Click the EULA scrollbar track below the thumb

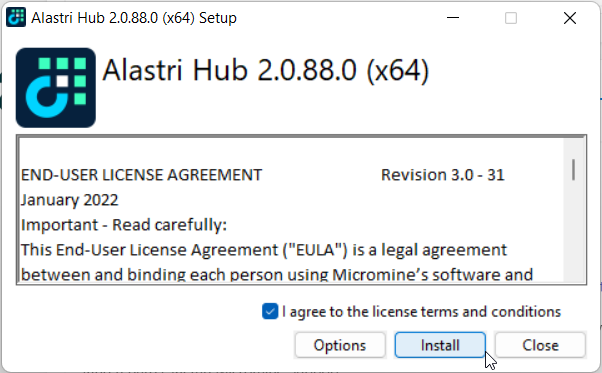tap(573, 230)
